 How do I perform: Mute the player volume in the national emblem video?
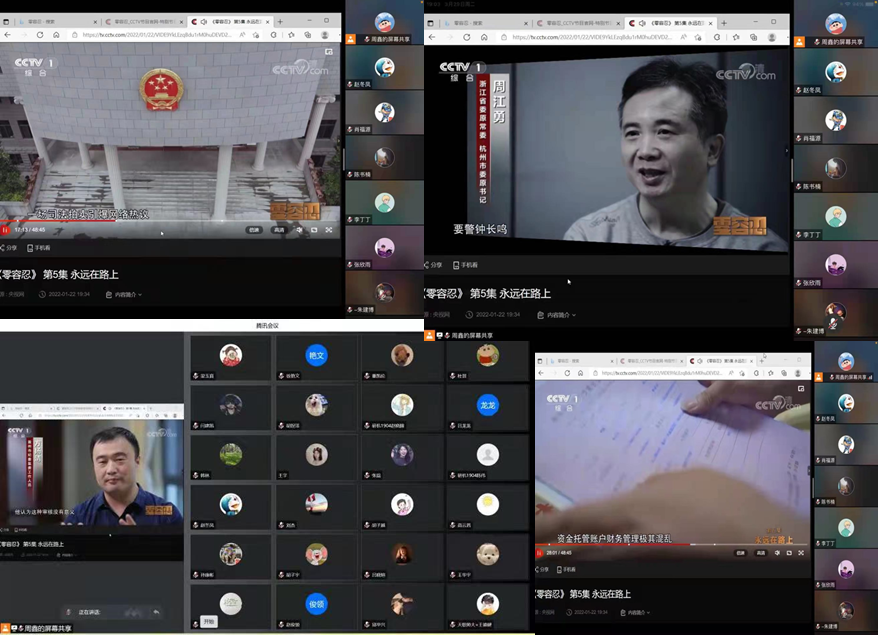pyautogui.click(x=298, y=229)
